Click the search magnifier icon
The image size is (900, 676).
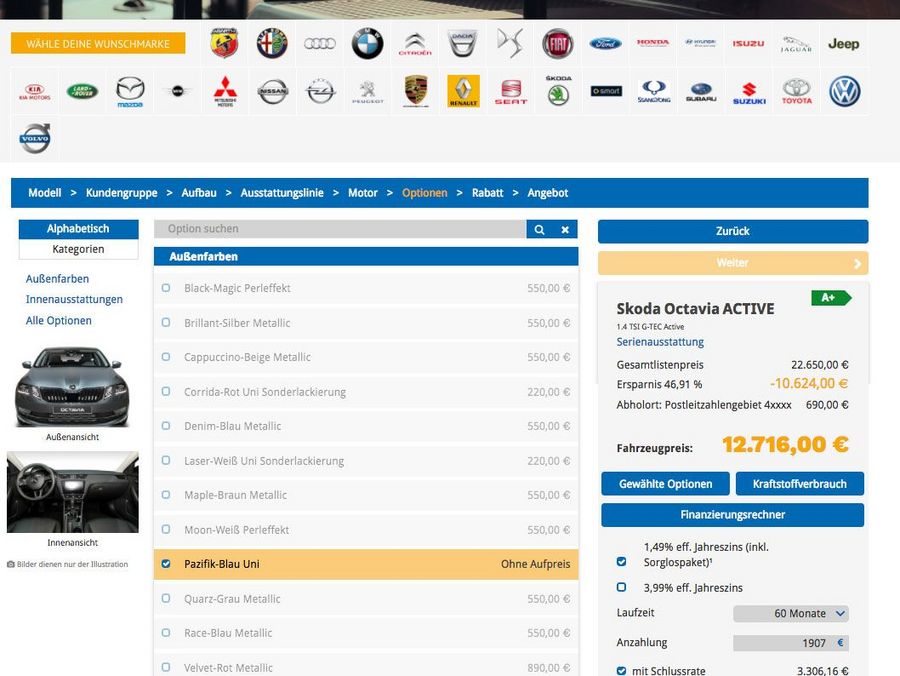point(540,230)
